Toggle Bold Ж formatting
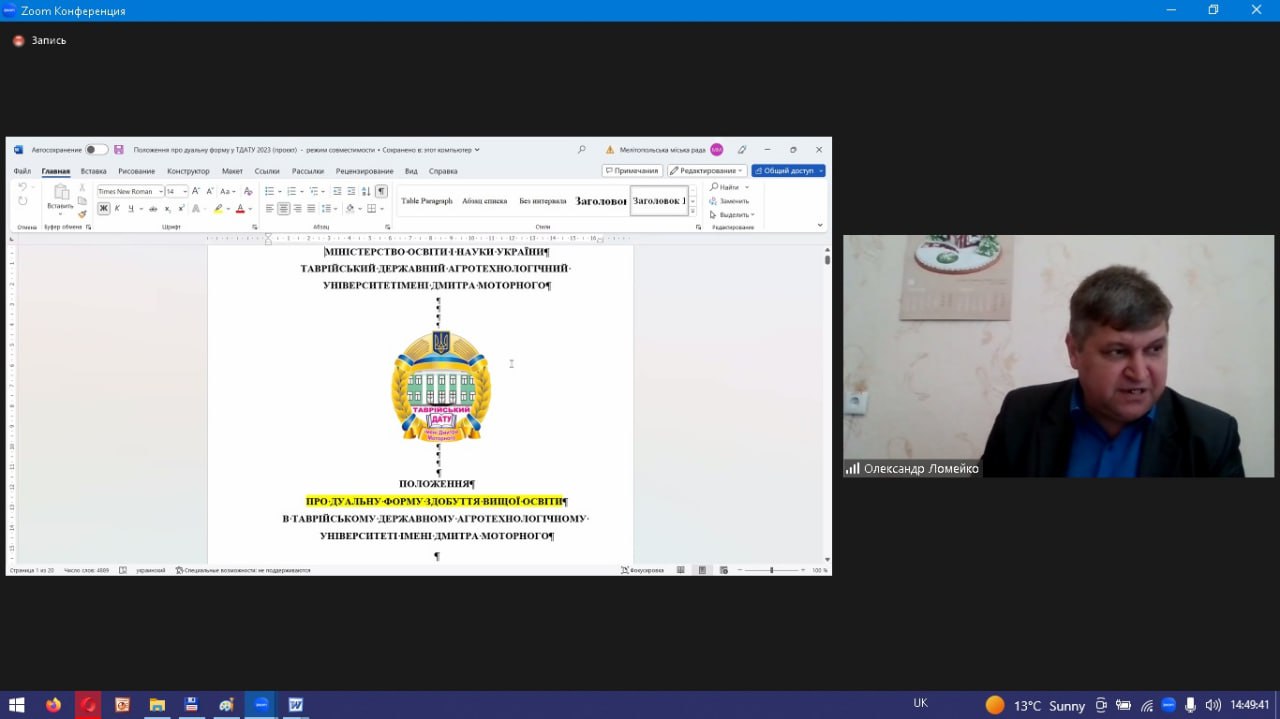The image size is (1280, 719). coord(103,209)
